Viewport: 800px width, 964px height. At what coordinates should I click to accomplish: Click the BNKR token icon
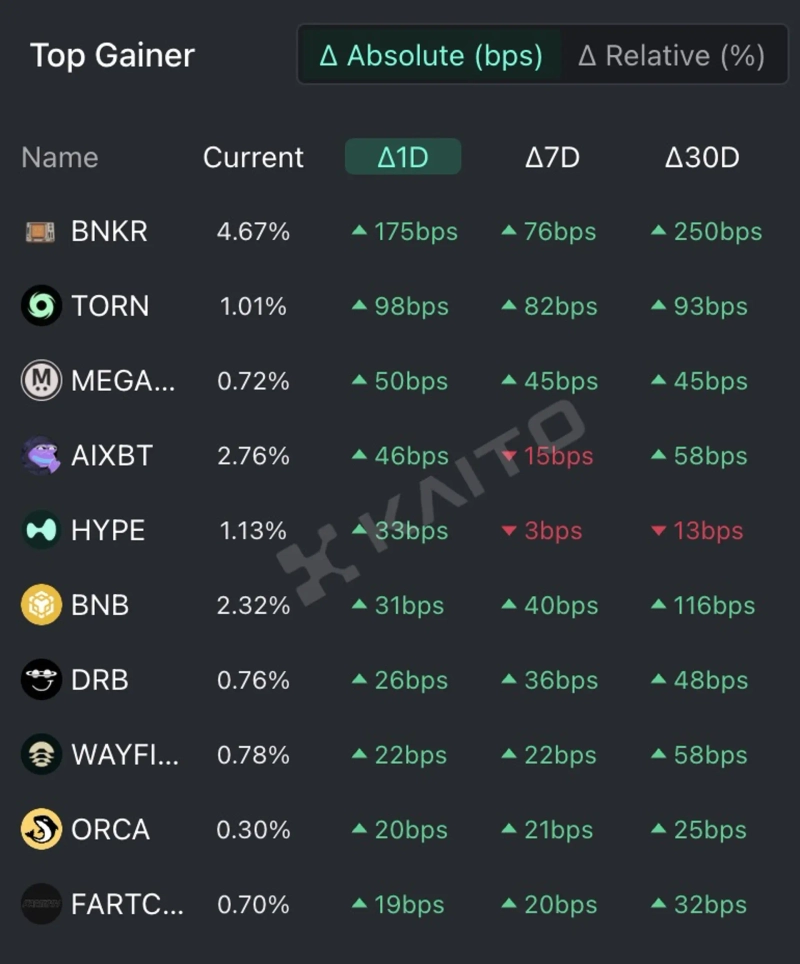click(41, 232)
